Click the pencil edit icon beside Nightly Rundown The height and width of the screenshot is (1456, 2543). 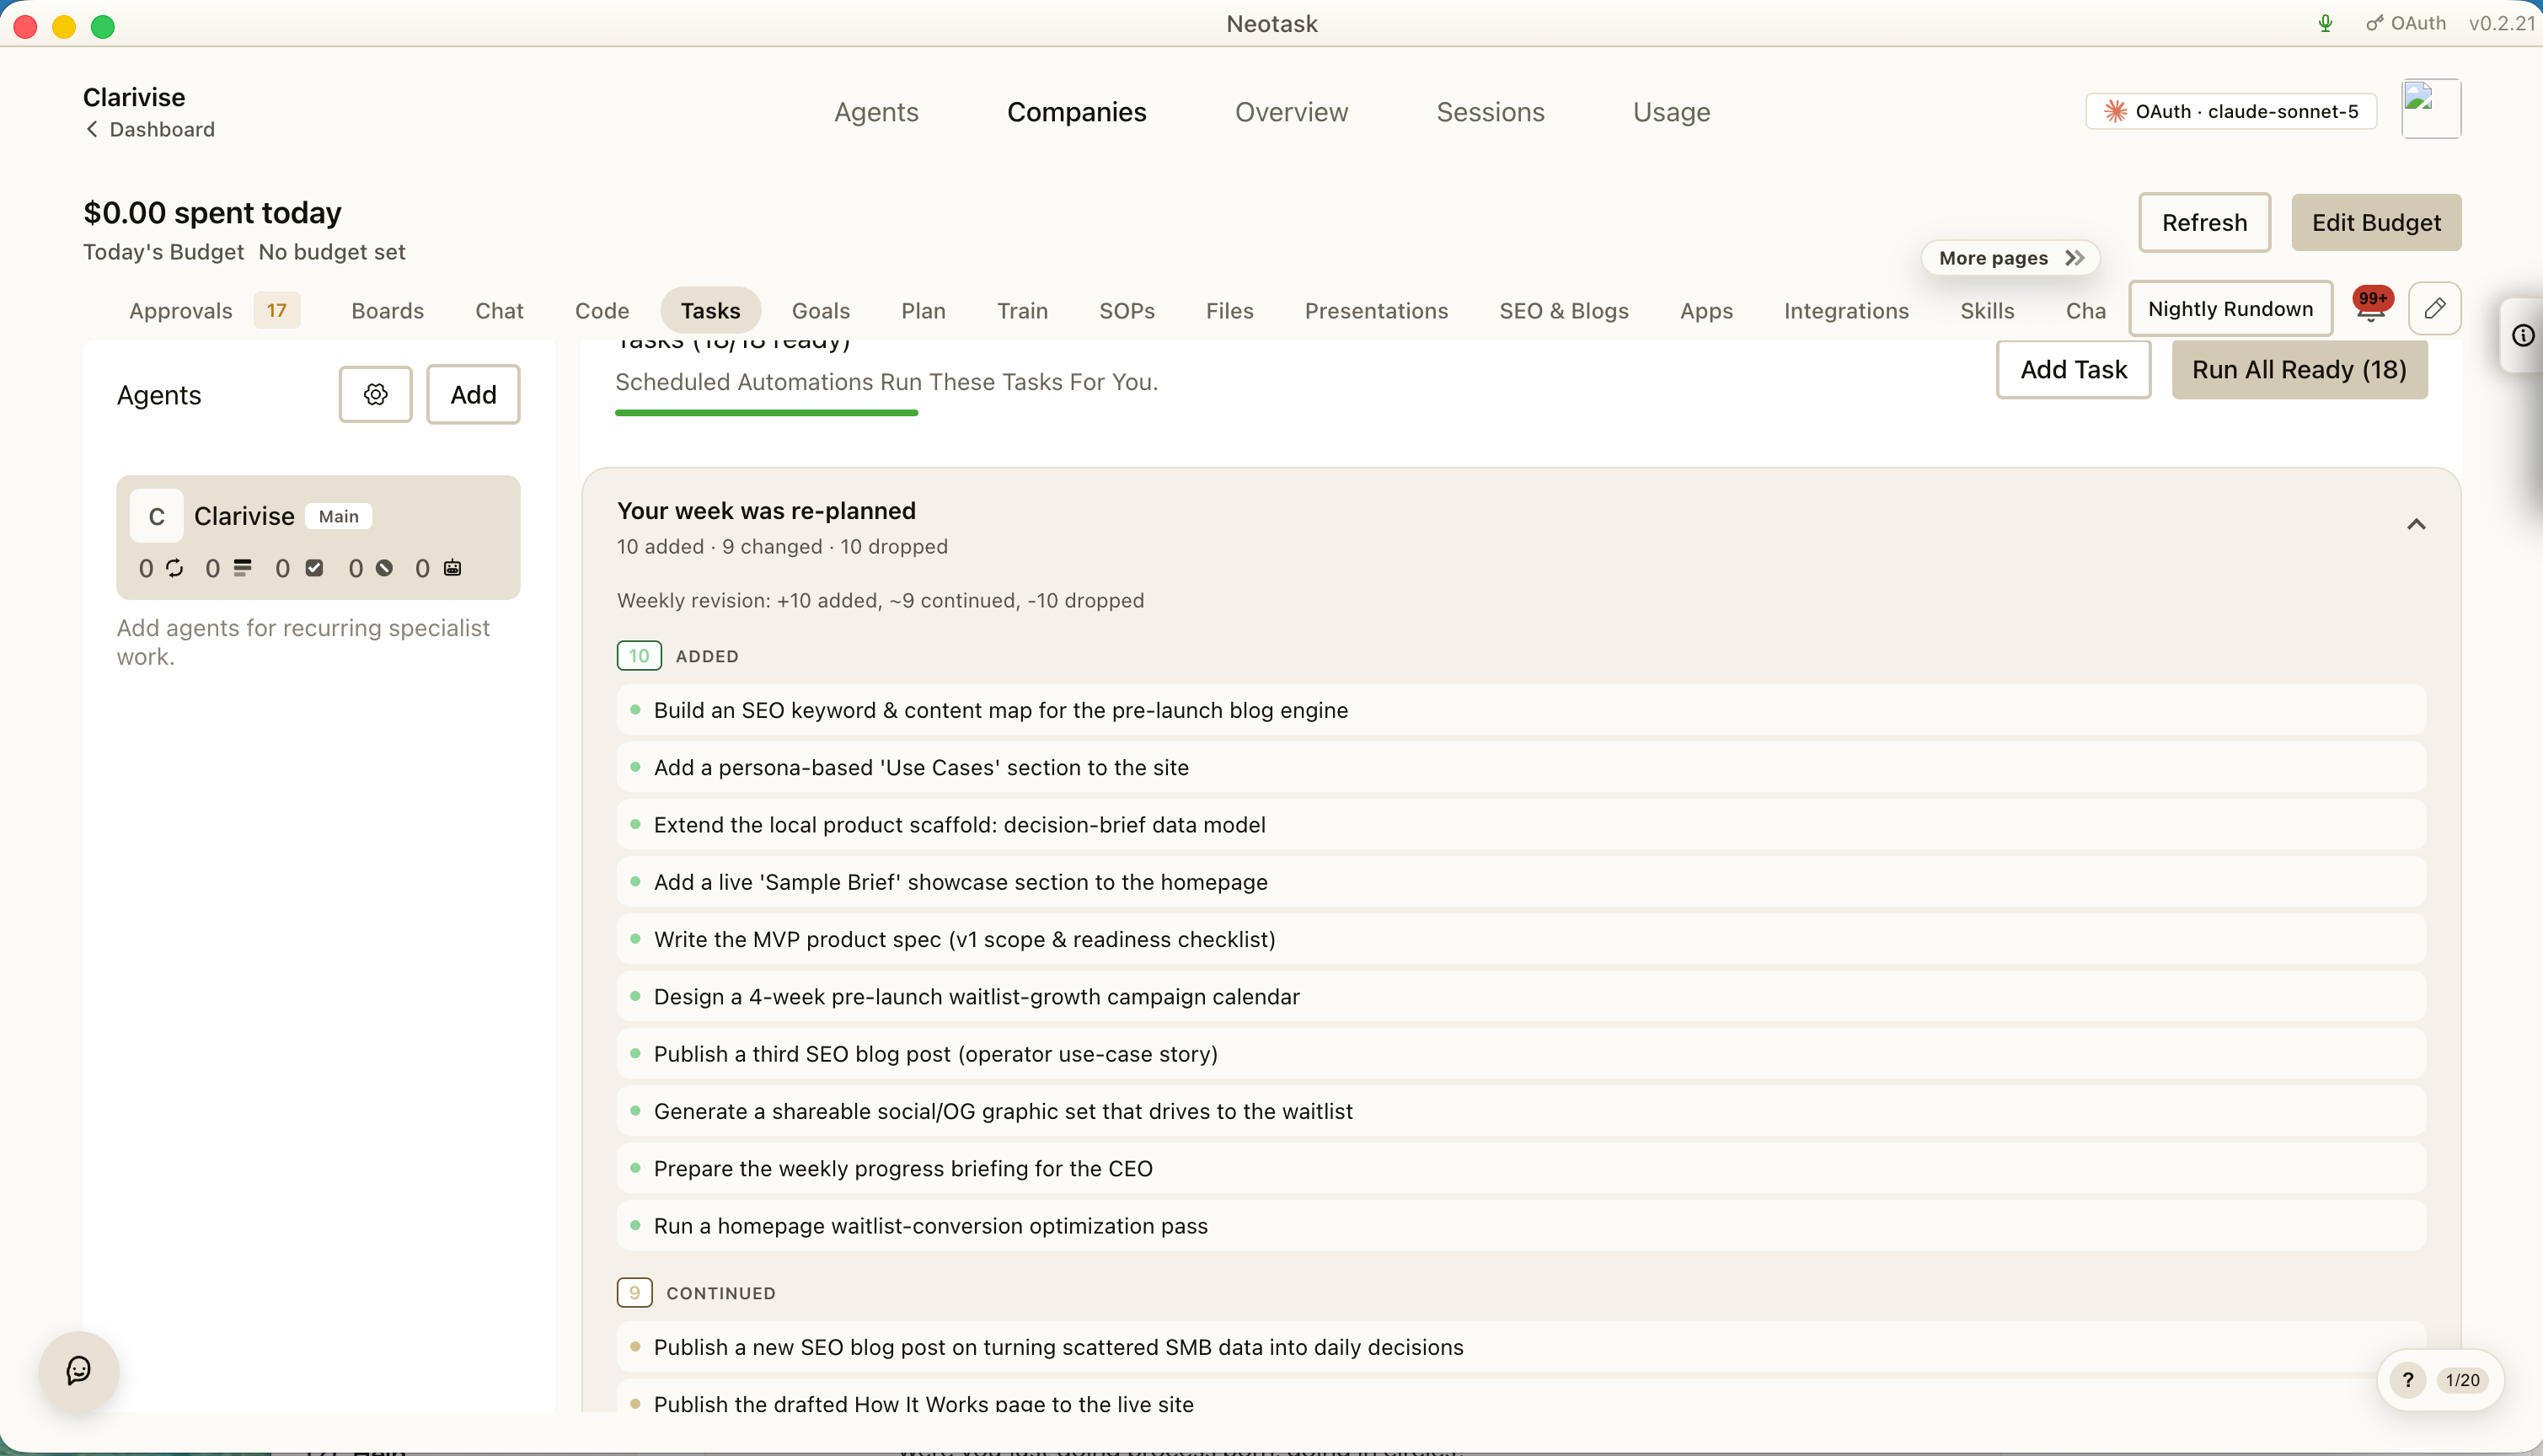coord(2435,308)
